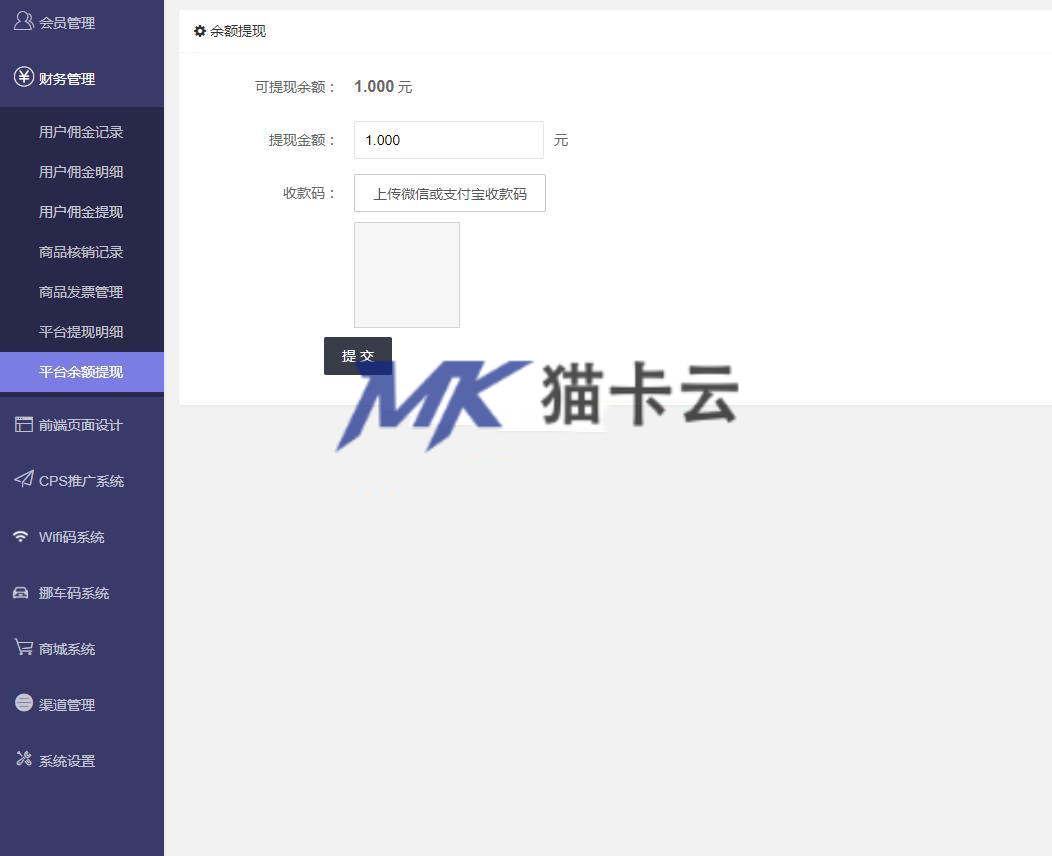The width and height of the screenshot is (1052, 856).
Task: Click the 财务管理 yen icon
Action: [23, 77]
